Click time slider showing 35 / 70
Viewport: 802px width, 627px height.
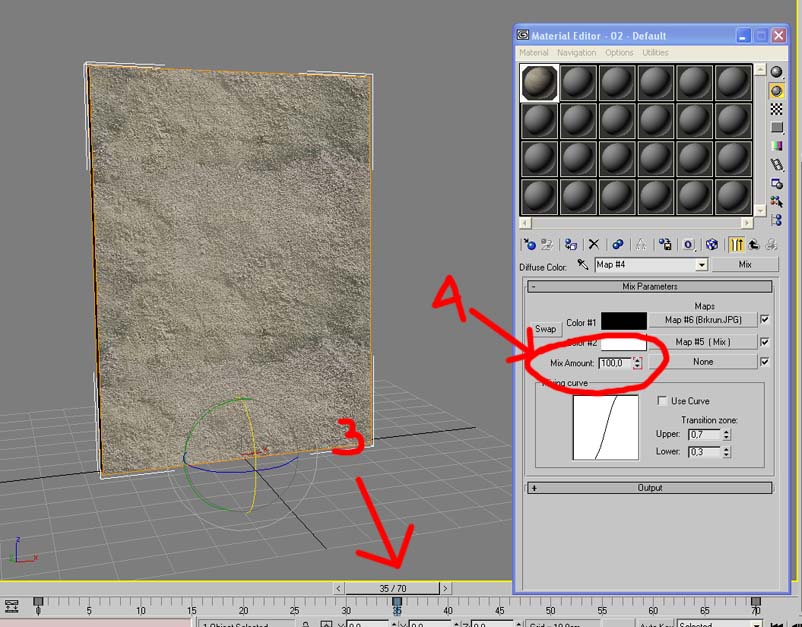(392, 588)
